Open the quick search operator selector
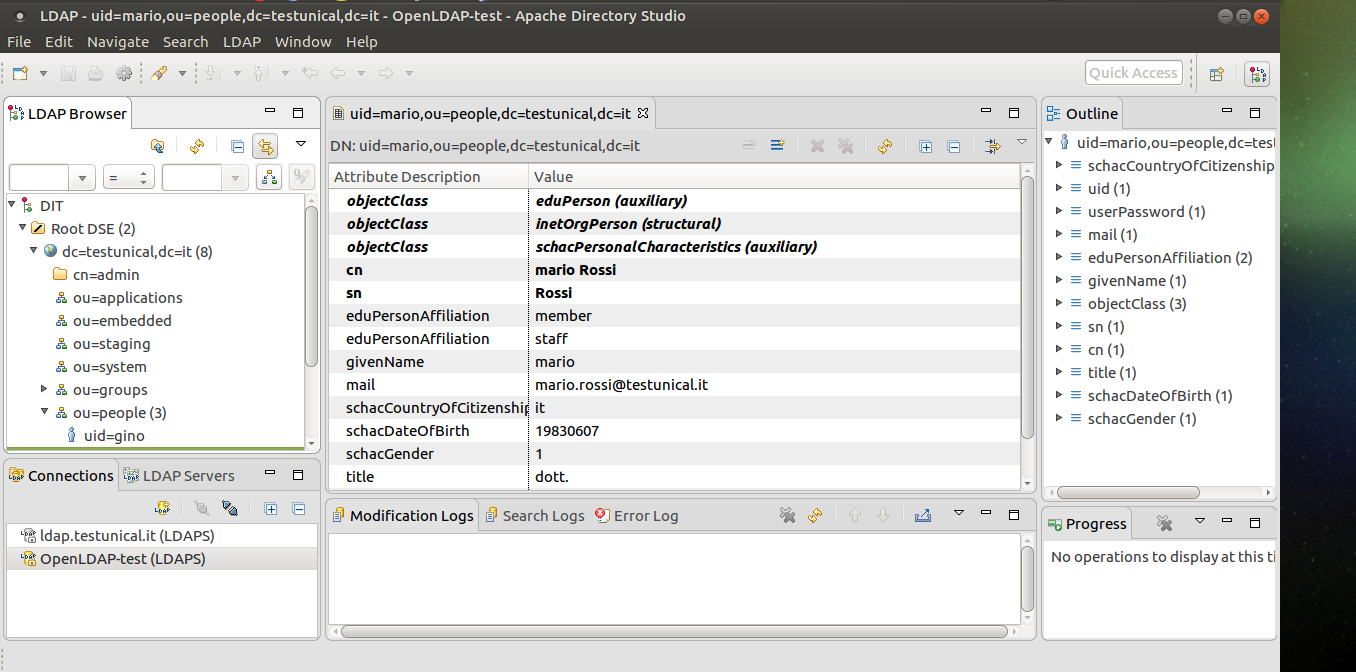 point(128,178)
